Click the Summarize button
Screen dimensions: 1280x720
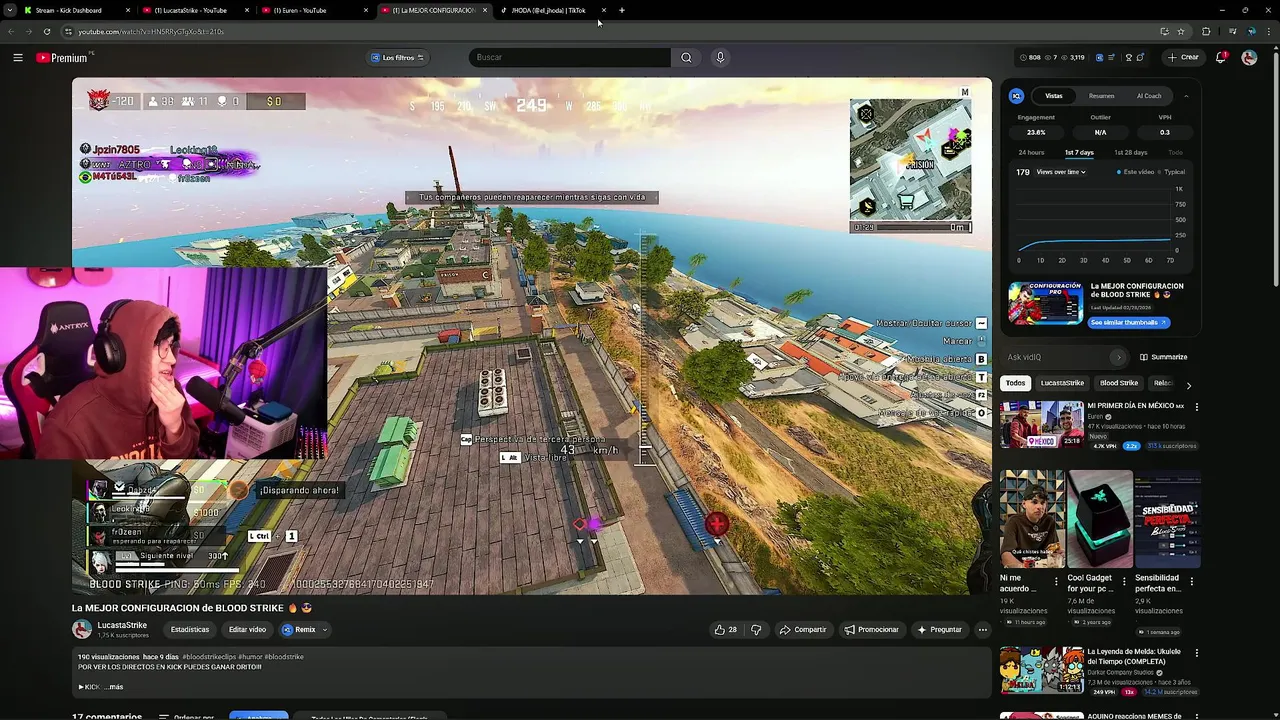coord(1164,357)
